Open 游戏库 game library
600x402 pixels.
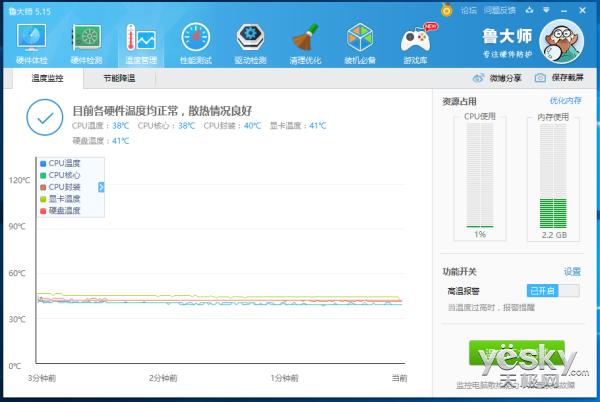415,44
